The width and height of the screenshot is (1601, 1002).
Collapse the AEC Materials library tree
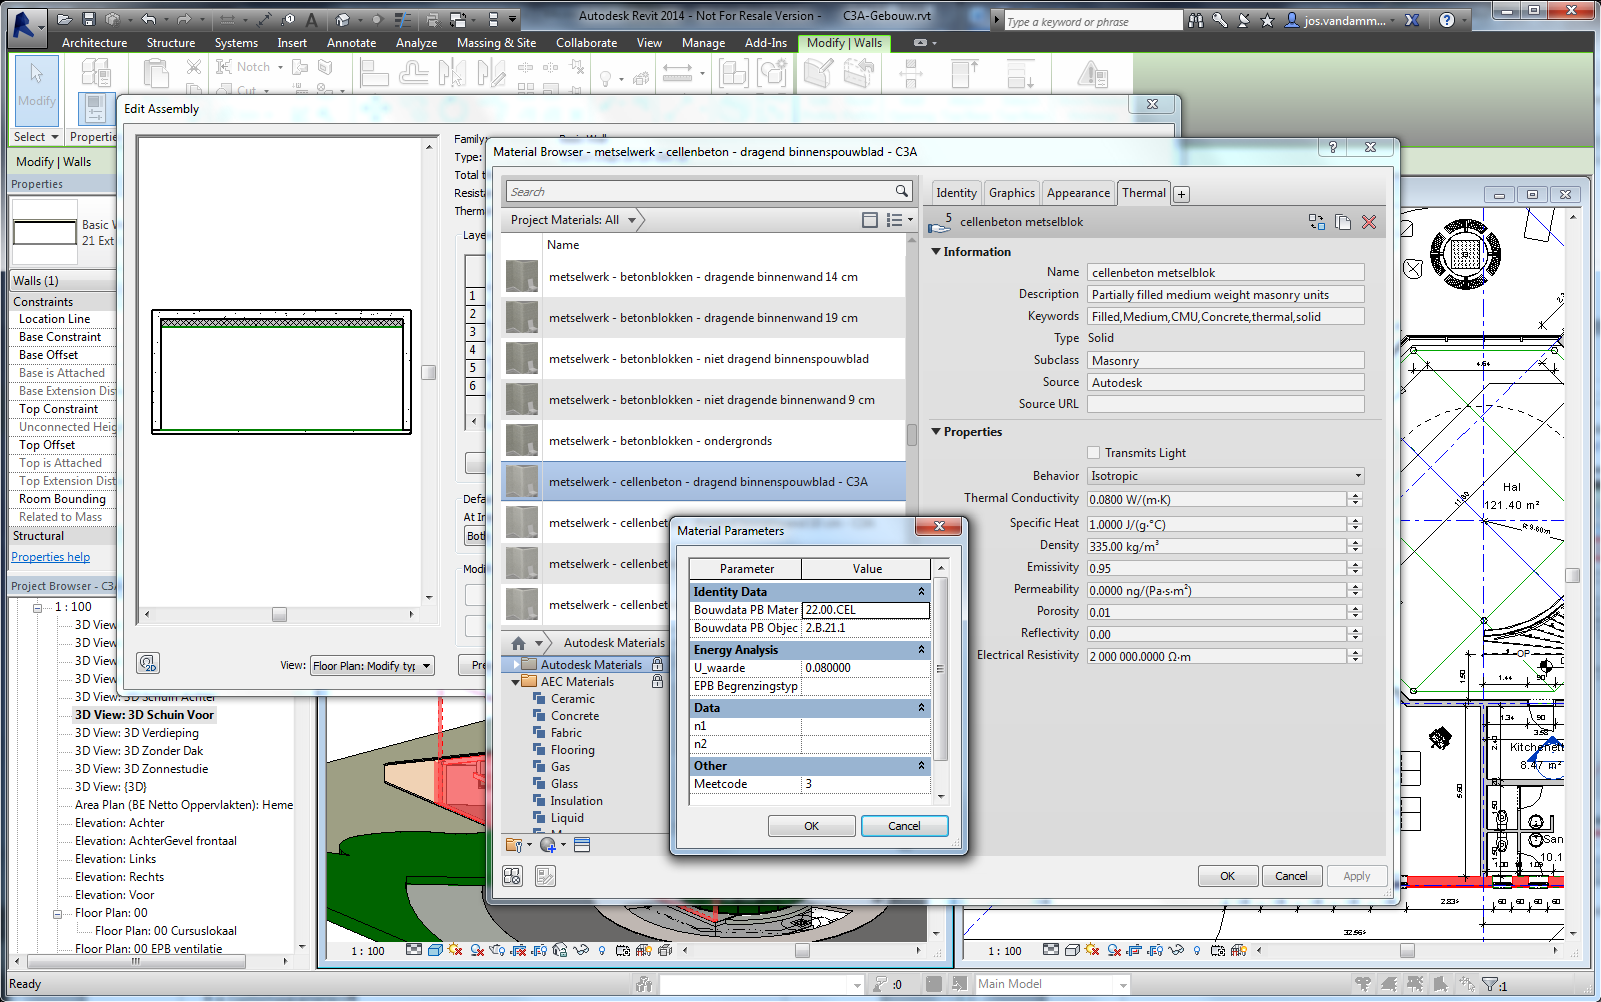coord(516,682)
